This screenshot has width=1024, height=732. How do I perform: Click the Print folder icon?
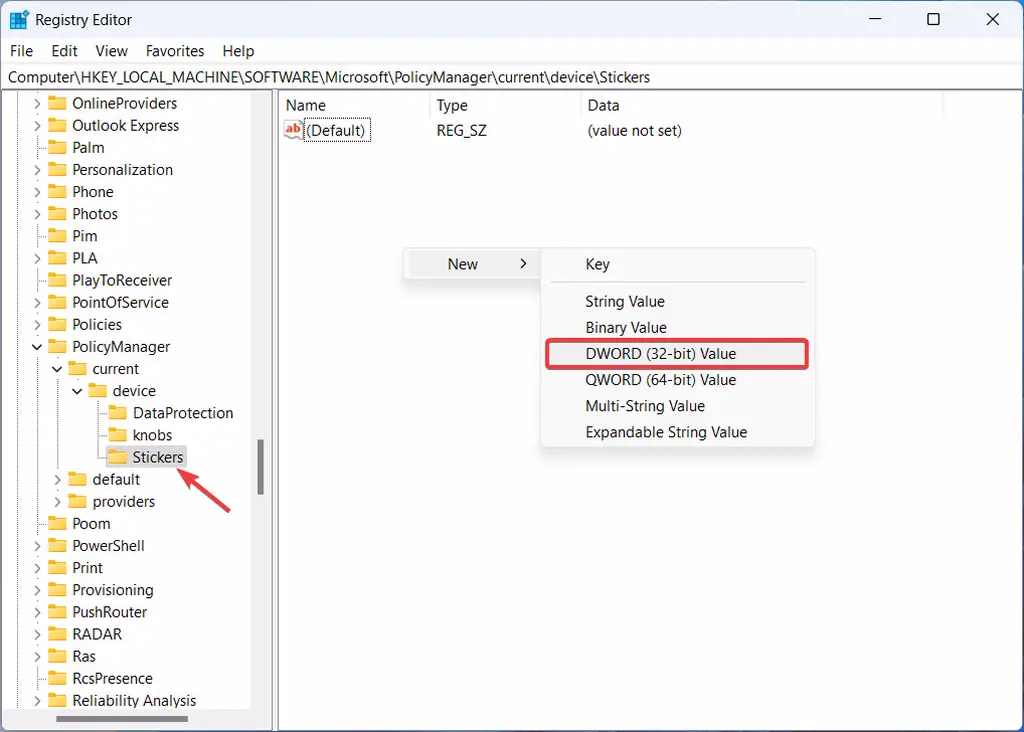pyautogui.click(x=57, y=568)
